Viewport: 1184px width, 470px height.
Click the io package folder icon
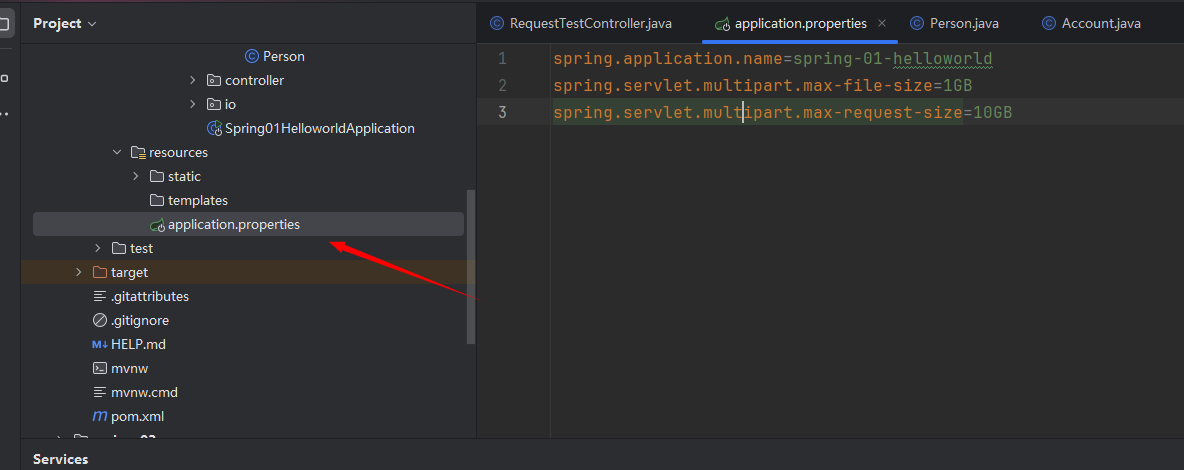[x=214, y=104]
